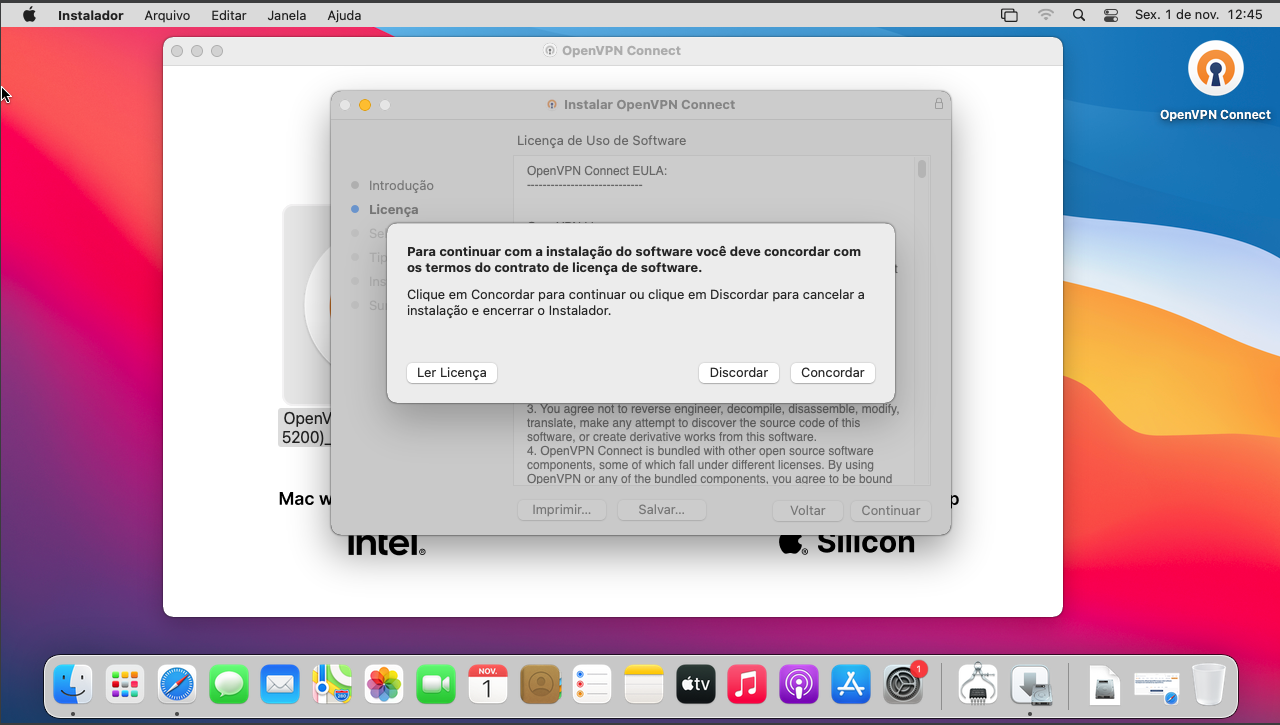This screenshot has height=725, width=1280.
Task: Open Launchpad from the Dock
Action: point(125,685)
